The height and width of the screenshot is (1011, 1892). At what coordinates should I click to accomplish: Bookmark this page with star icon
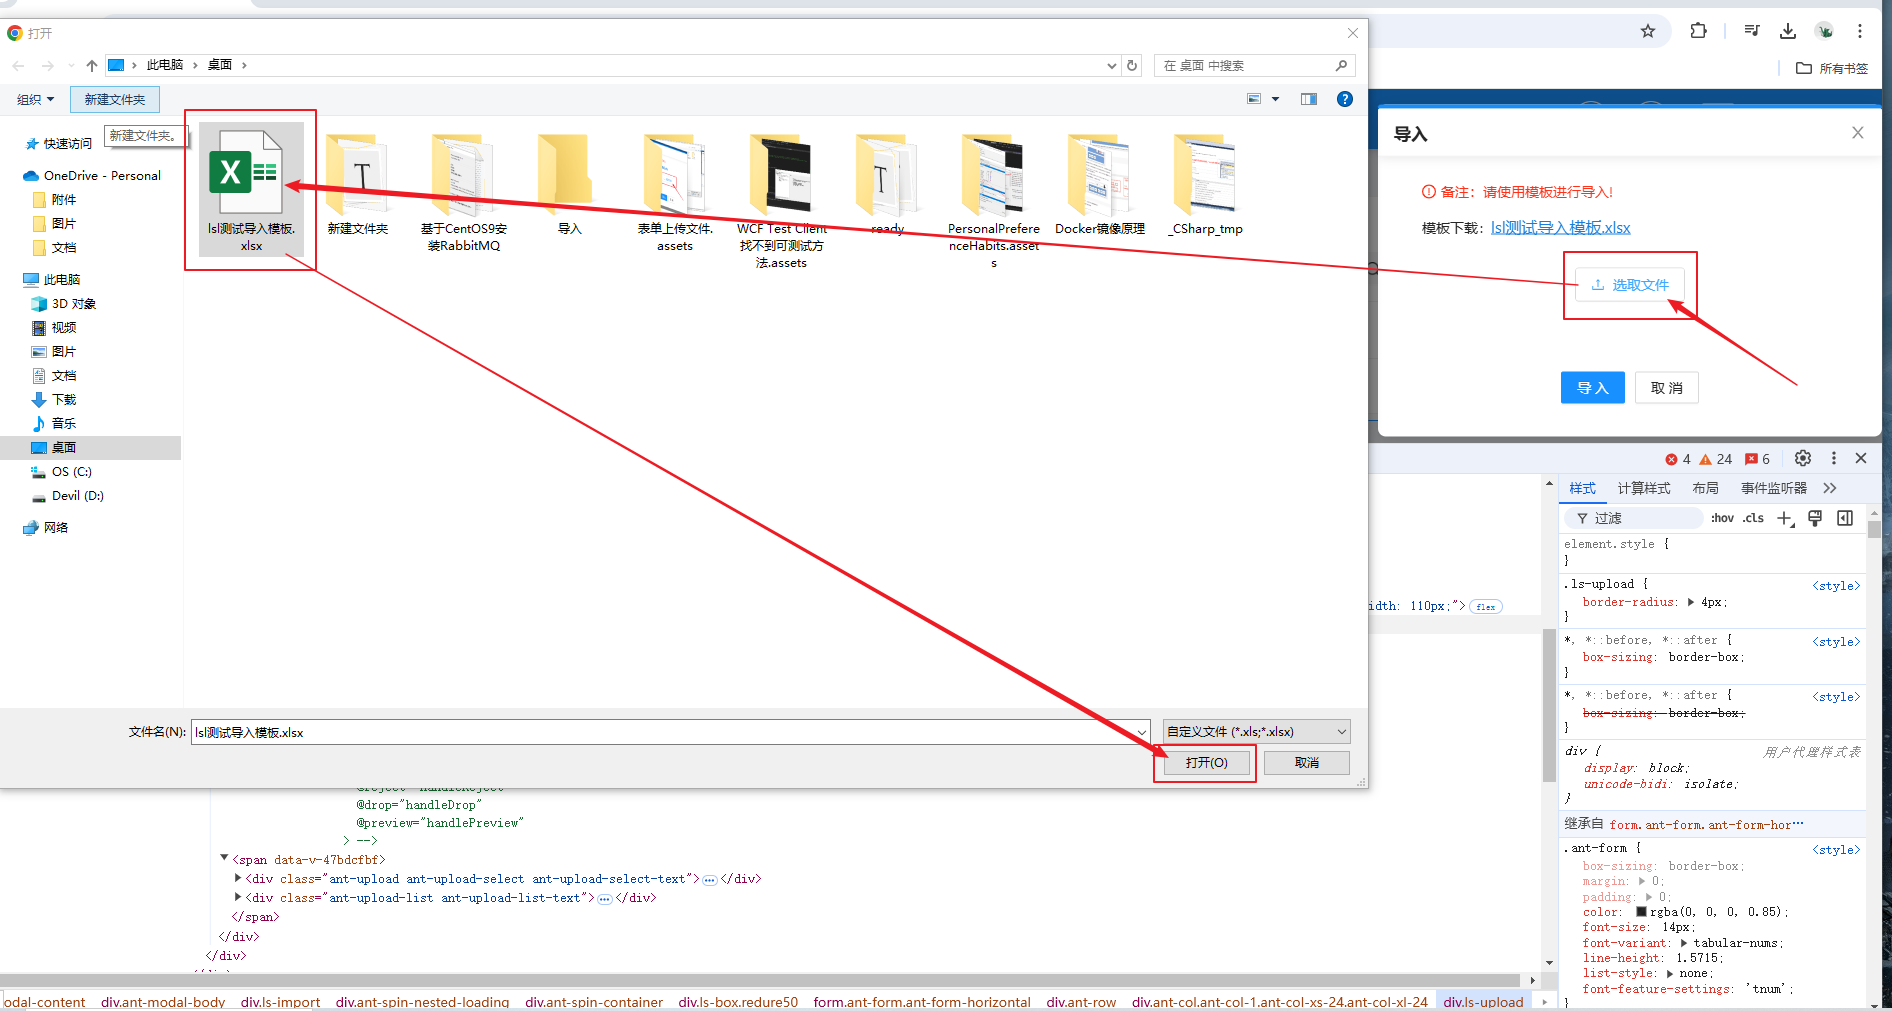pos(1648,31)
